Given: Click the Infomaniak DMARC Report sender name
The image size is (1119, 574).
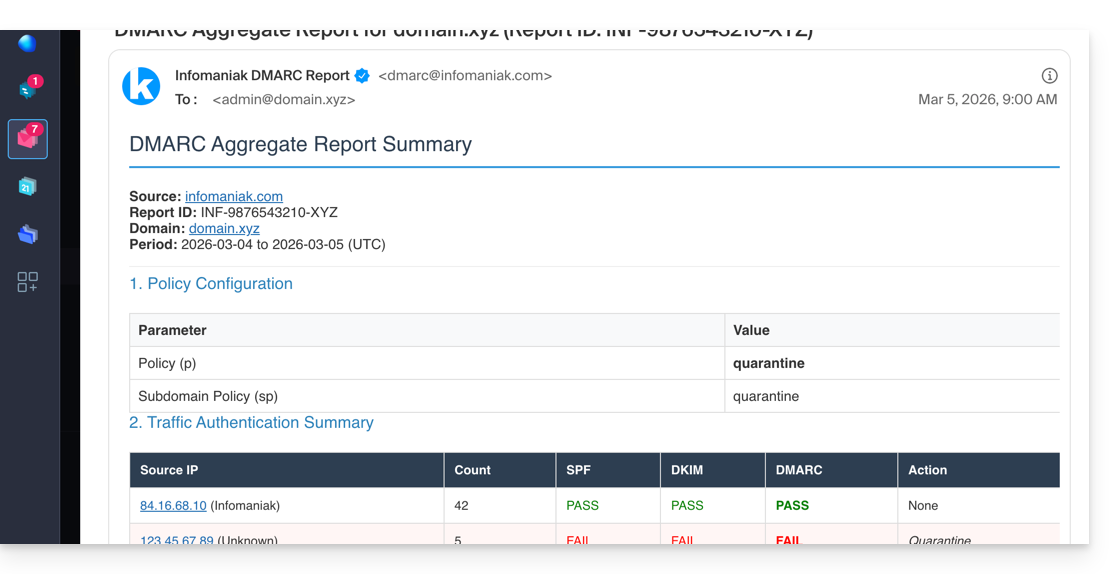Looking at the screenshot, I should 262,76.
